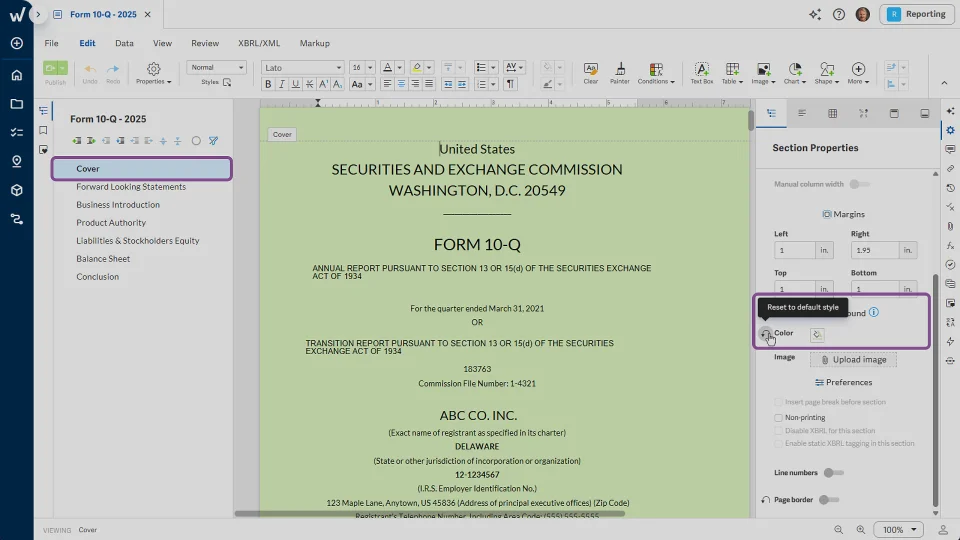
Task: Click the Create new plus sidebar icon
Action: pos(17,43)
